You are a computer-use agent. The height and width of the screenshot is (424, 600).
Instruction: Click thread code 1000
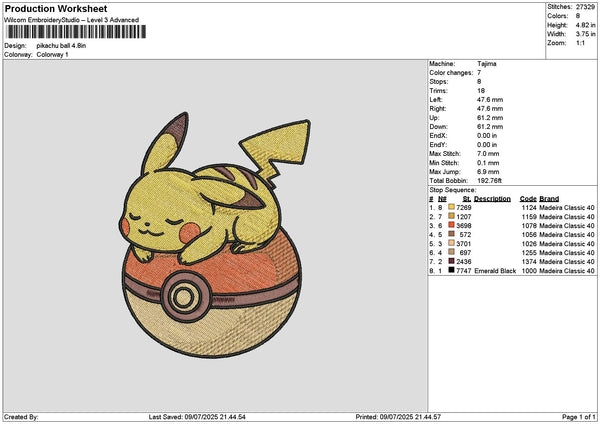pyautogui.click(x=529, y=271)
